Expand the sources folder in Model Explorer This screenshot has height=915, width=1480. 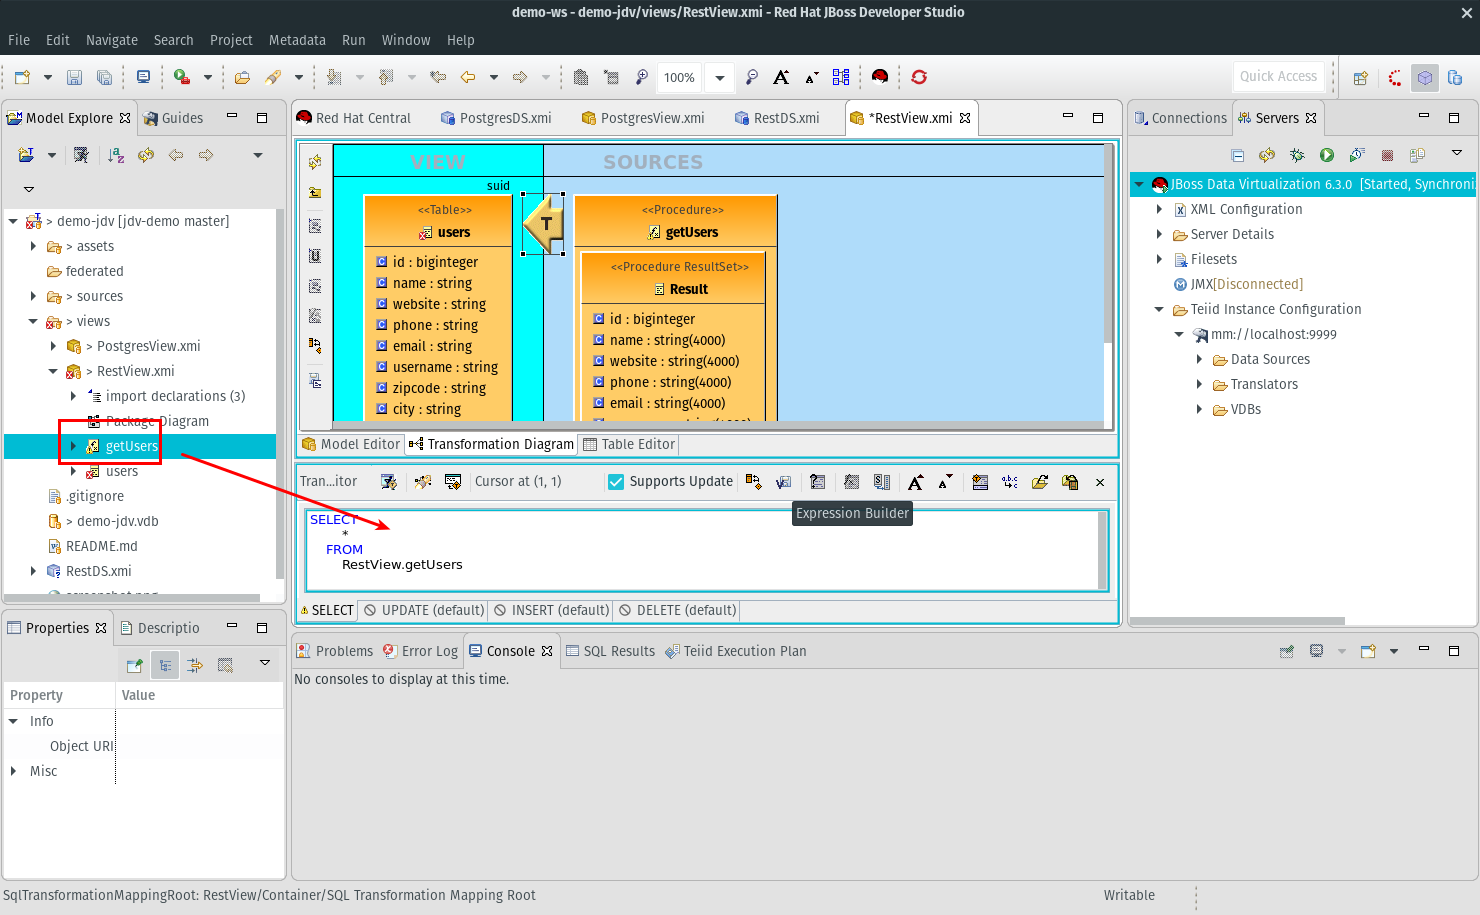33,296
